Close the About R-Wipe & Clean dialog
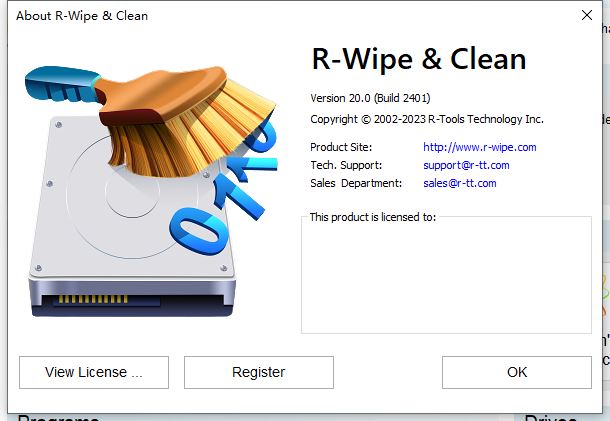This screenshot has height=421, width=610. [x=587, y=16]
